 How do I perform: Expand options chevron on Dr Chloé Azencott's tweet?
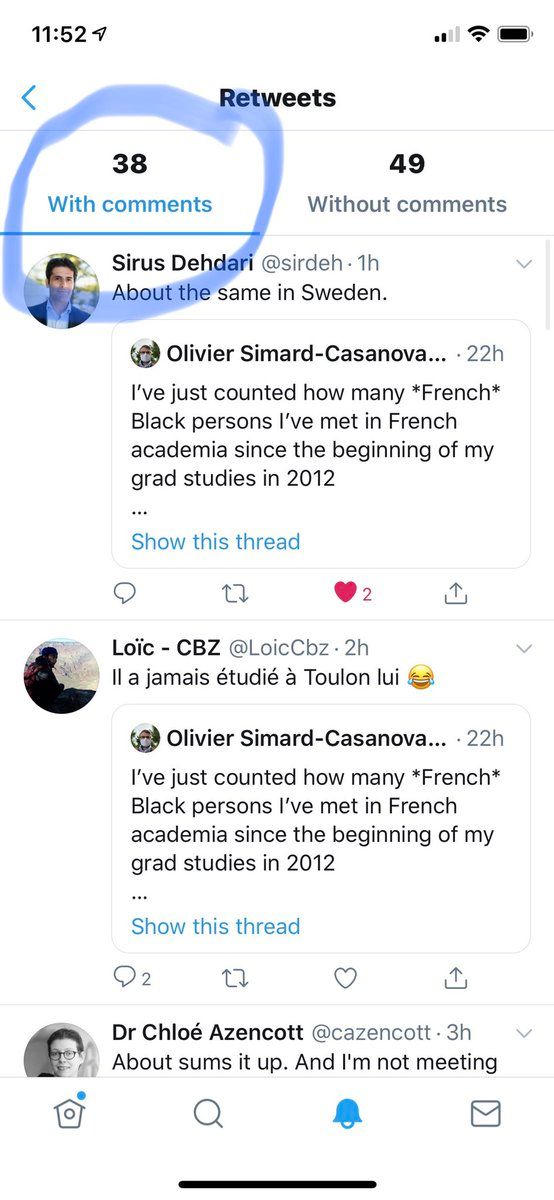point(524,1033)
